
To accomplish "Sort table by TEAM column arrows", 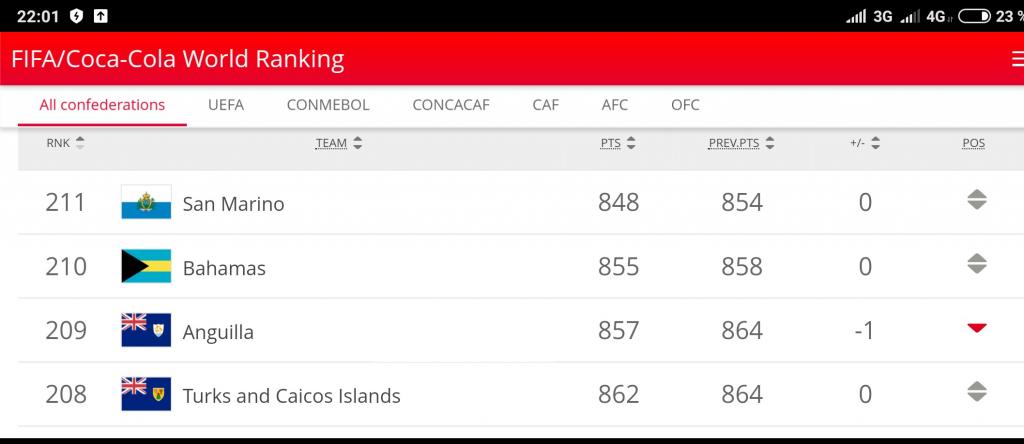I will (357, 143).
